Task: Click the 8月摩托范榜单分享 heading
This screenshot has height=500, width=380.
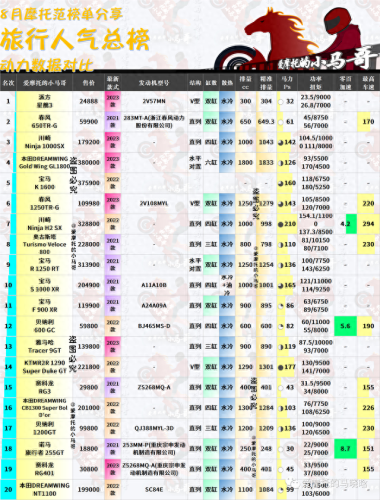Action: pyautogui.click(x=61, y=14)
